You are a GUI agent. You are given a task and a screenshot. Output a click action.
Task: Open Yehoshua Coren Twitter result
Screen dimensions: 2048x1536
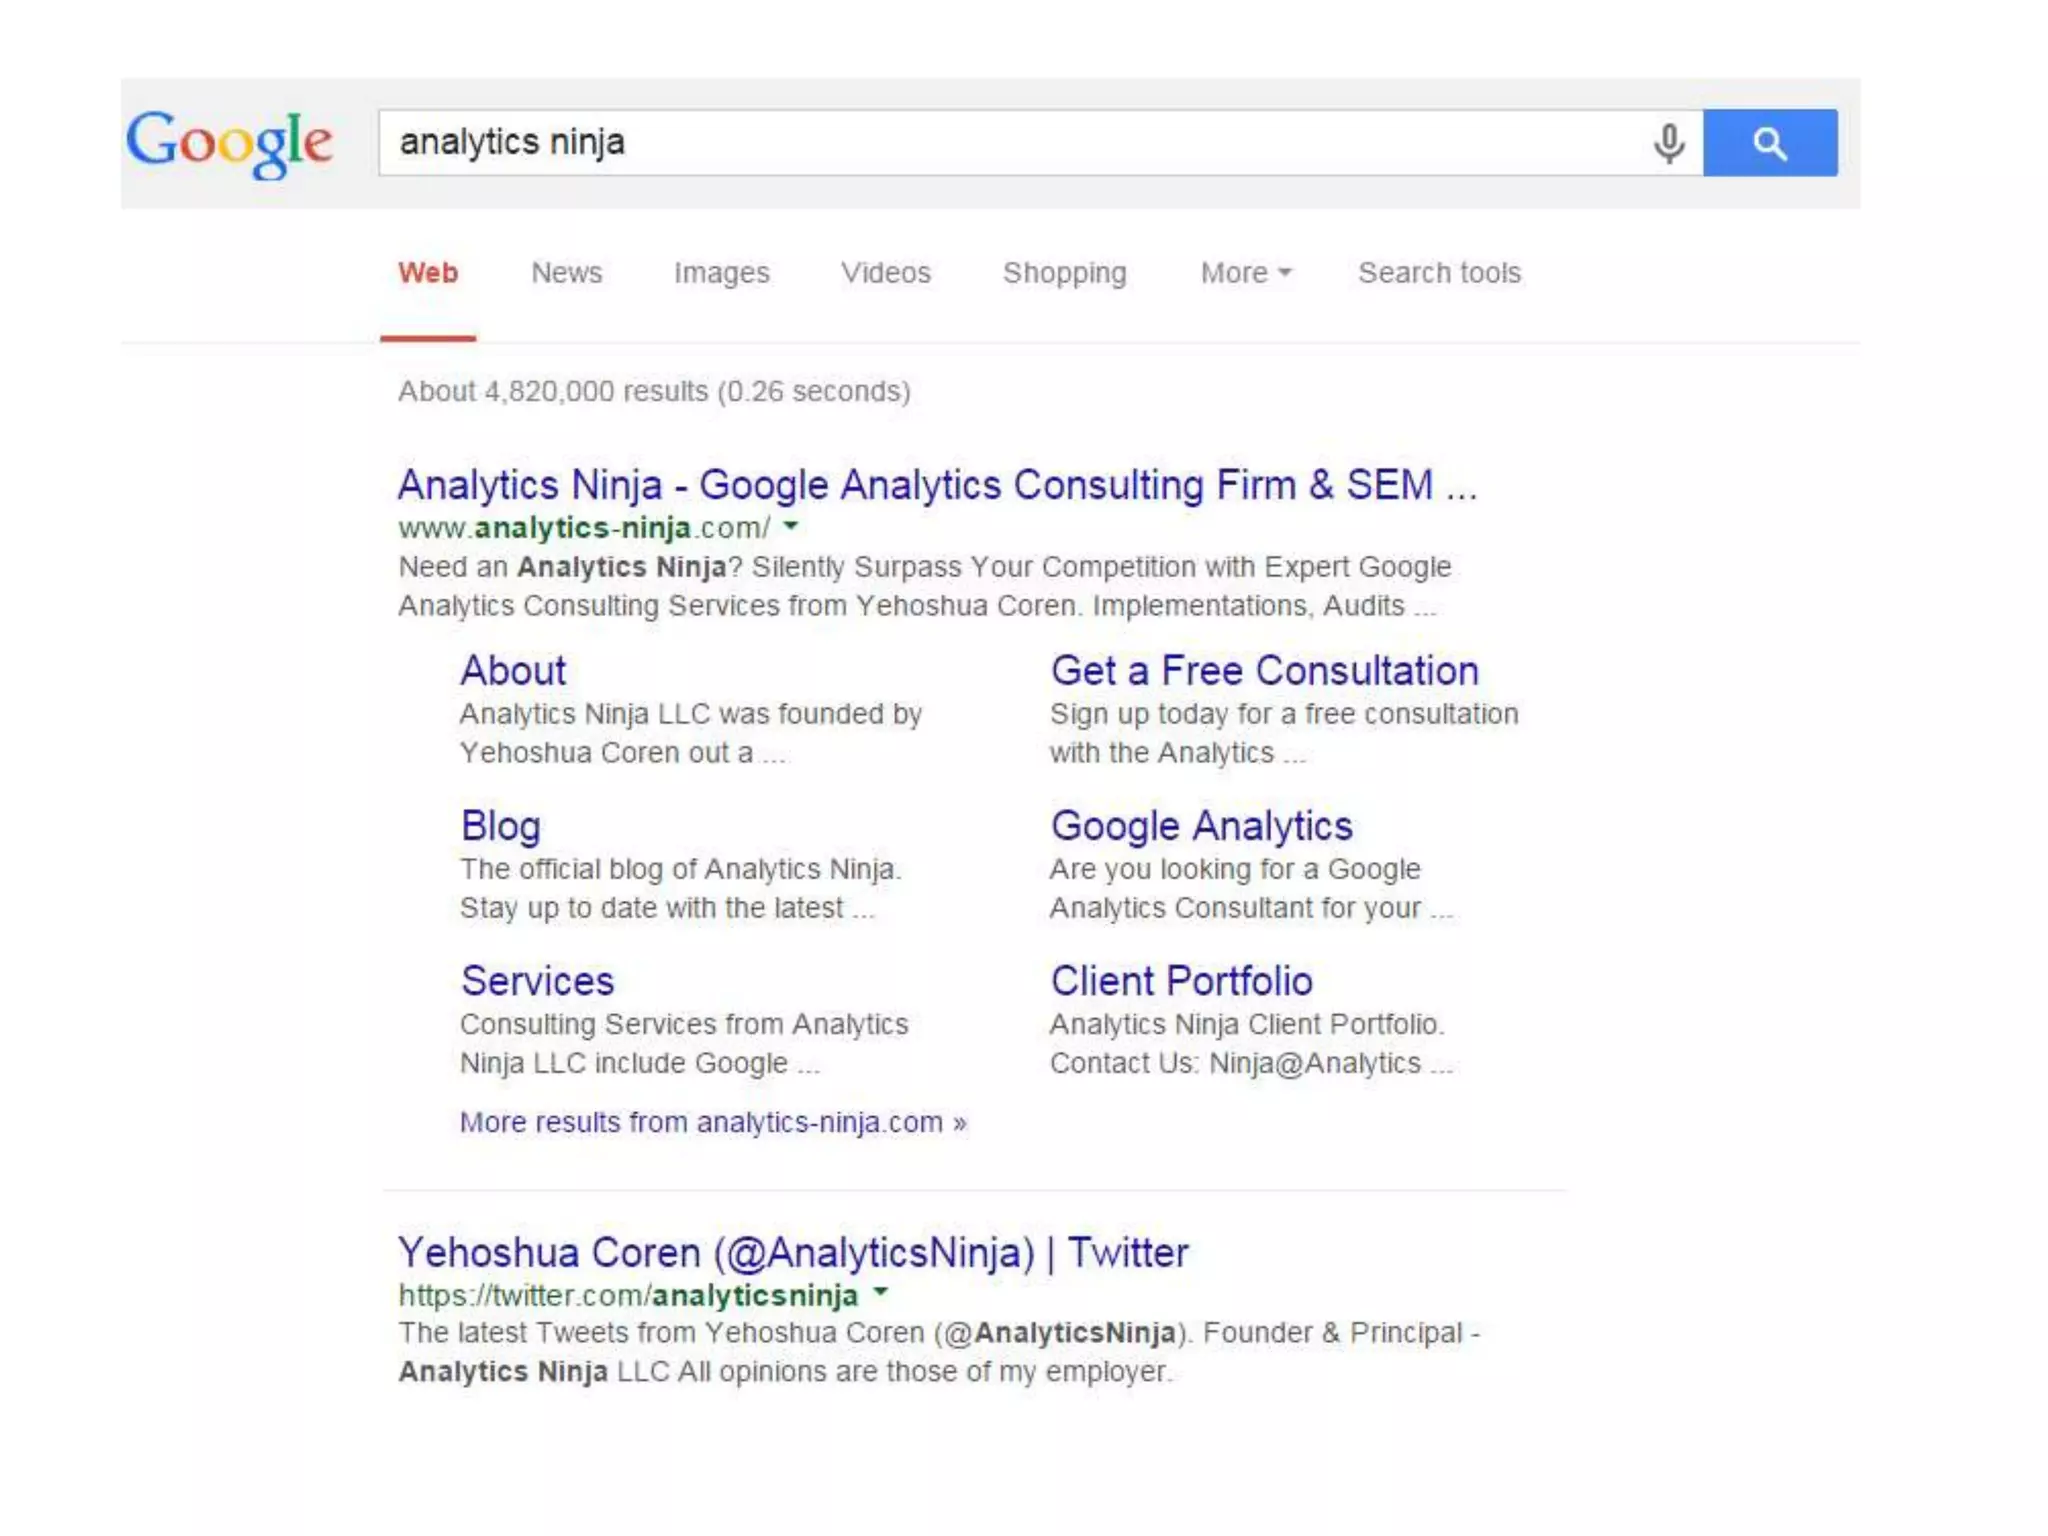(x=792, y=1253)
